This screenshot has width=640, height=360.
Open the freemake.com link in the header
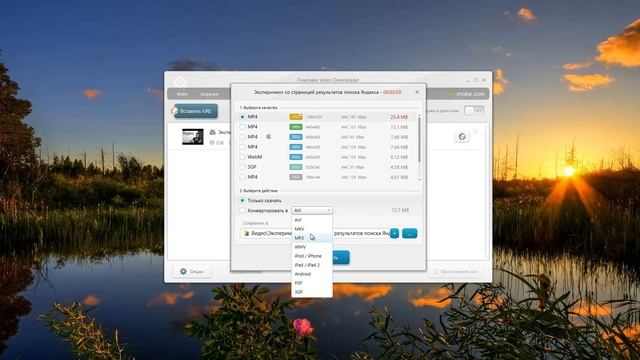click(x=465, y=94)
